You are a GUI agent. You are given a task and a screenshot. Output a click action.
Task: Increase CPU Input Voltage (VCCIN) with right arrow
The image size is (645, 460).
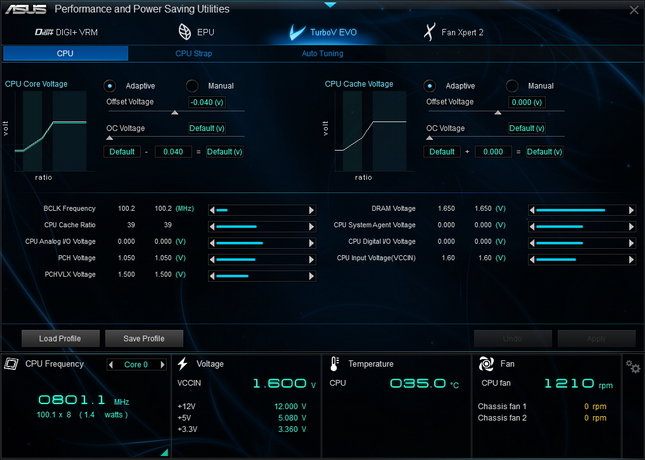pos(631,260)
